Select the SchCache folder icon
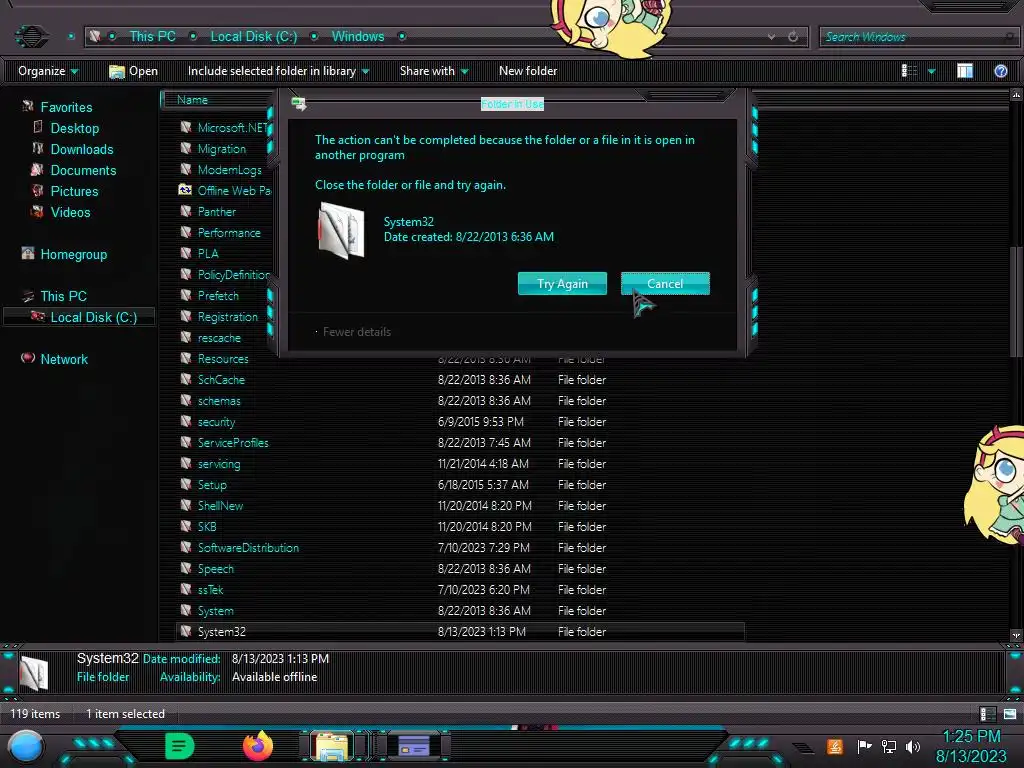 click(x=185, y=379)
